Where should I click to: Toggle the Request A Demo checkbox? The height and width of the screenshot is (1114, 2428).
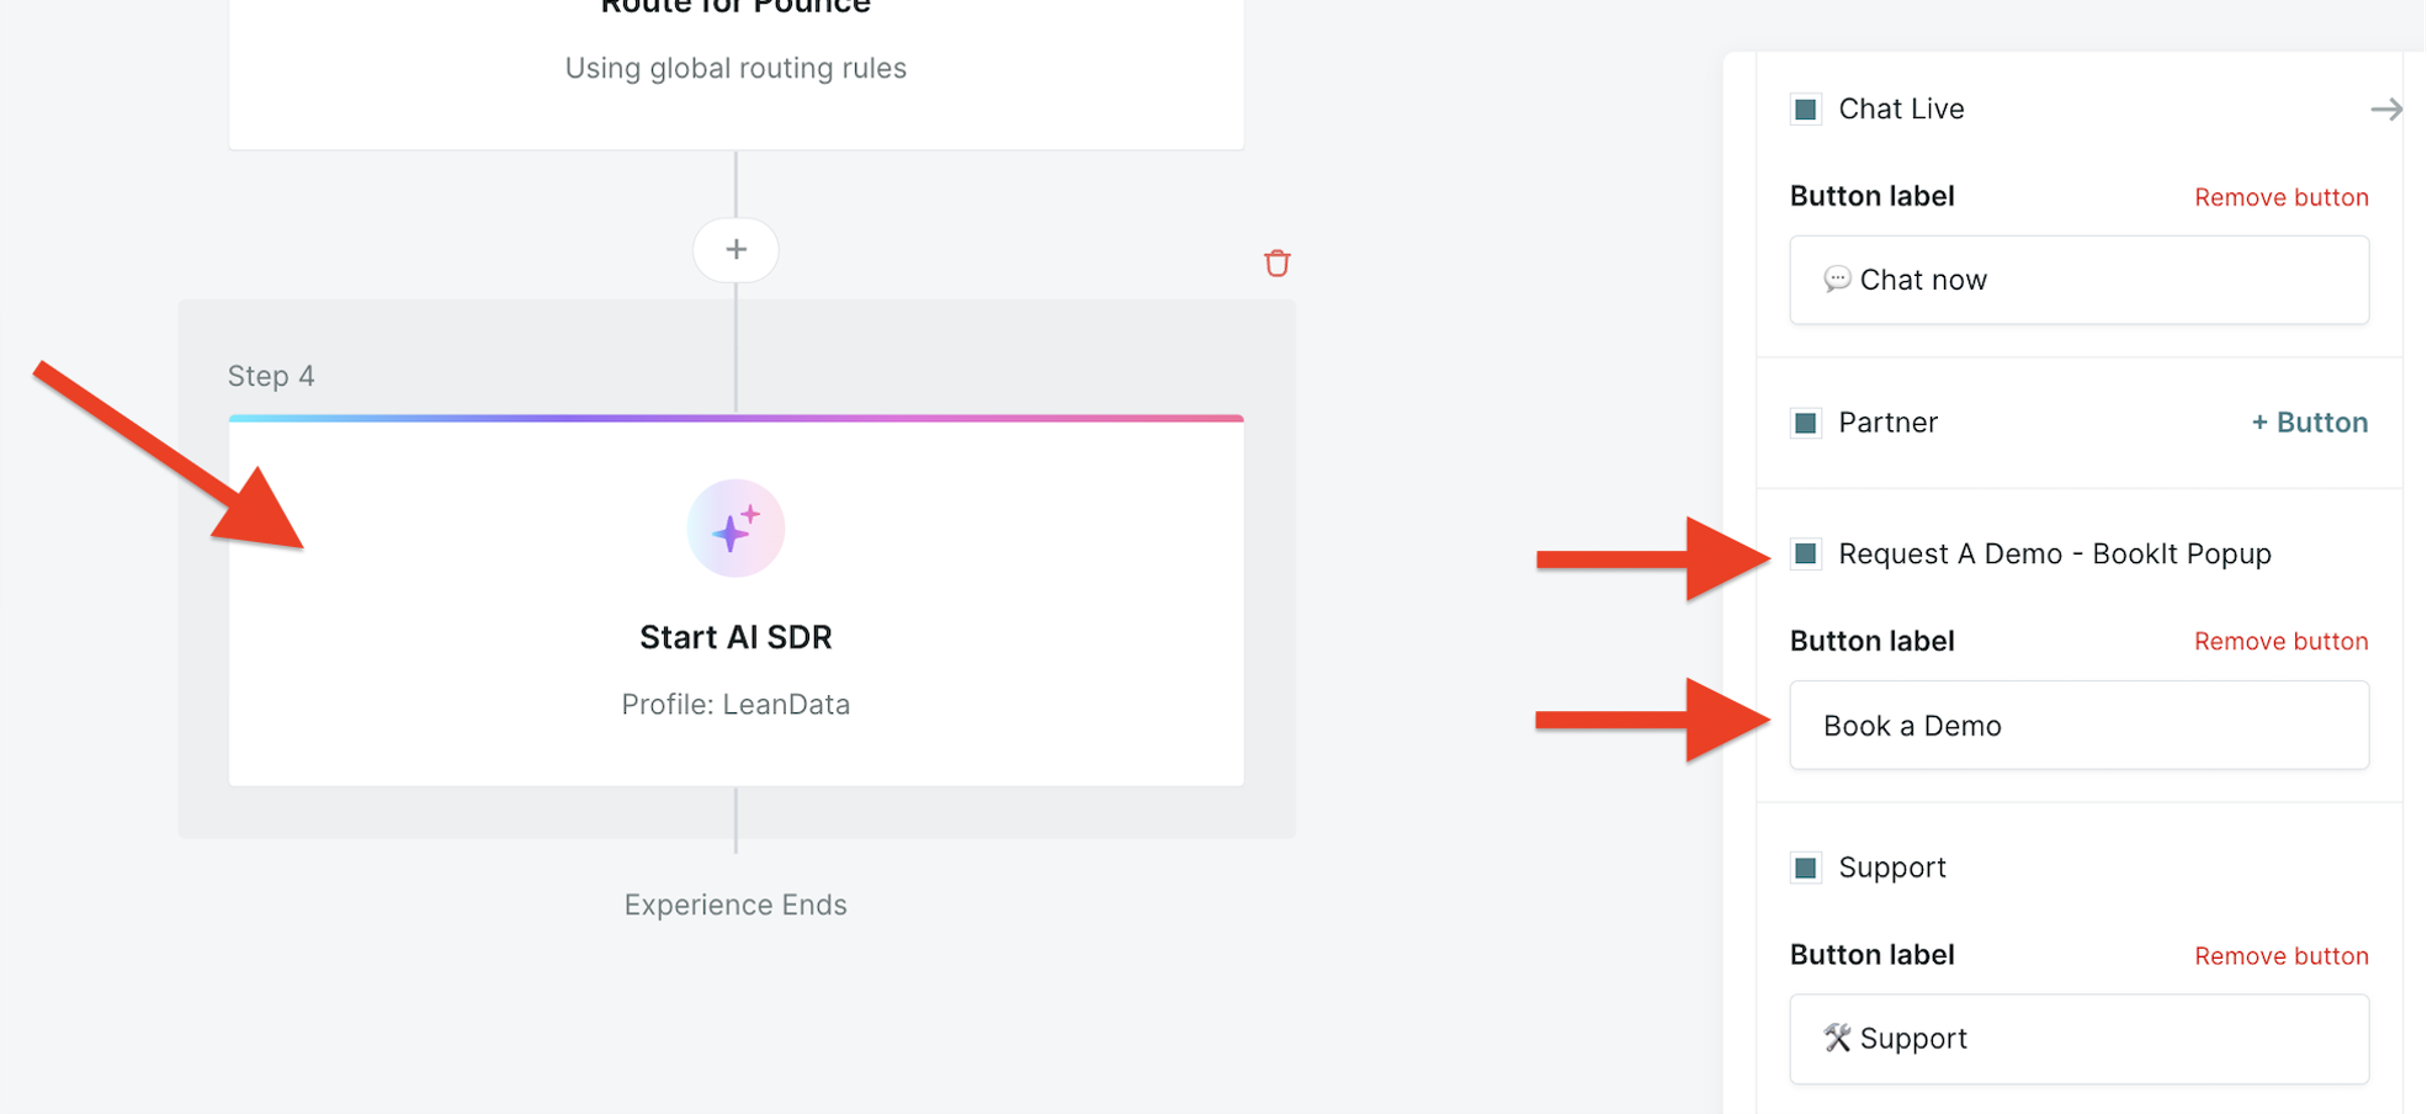point(1806,553)
